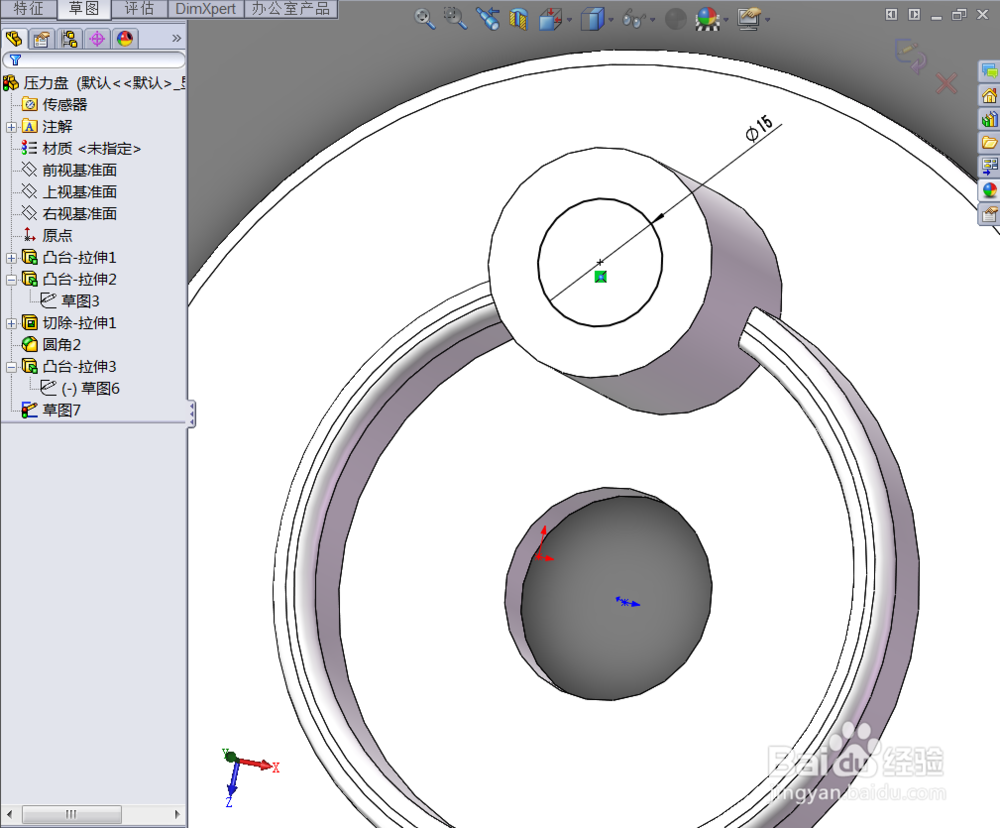
Task: Open the View Settings dropdown arrow
Action: [767, 20]
